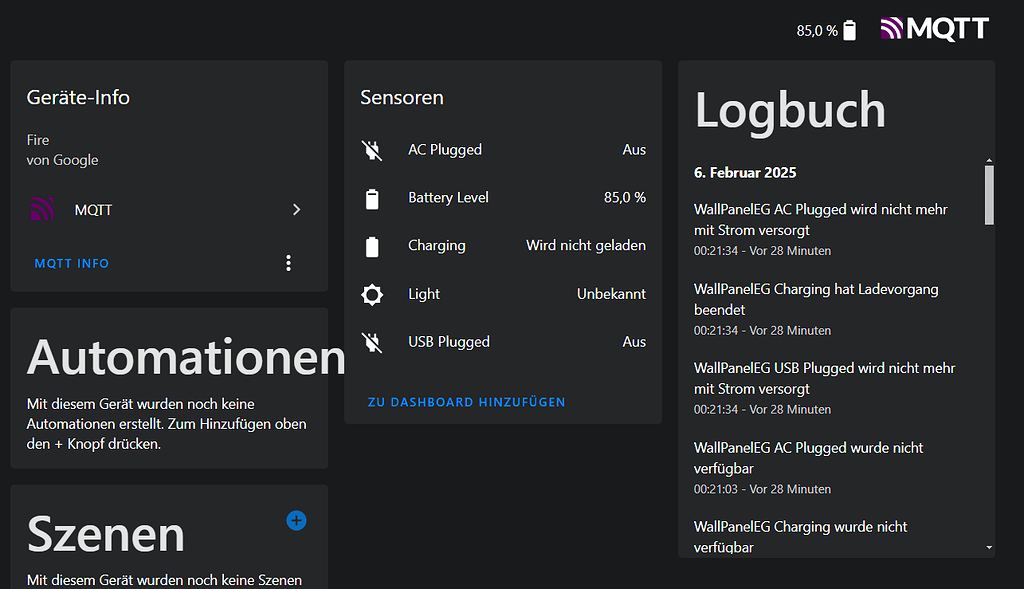Click ZU DASHBOARD HINZUFÜGEN under the sensors
1024x589 pixels.
tap(465, 401)
